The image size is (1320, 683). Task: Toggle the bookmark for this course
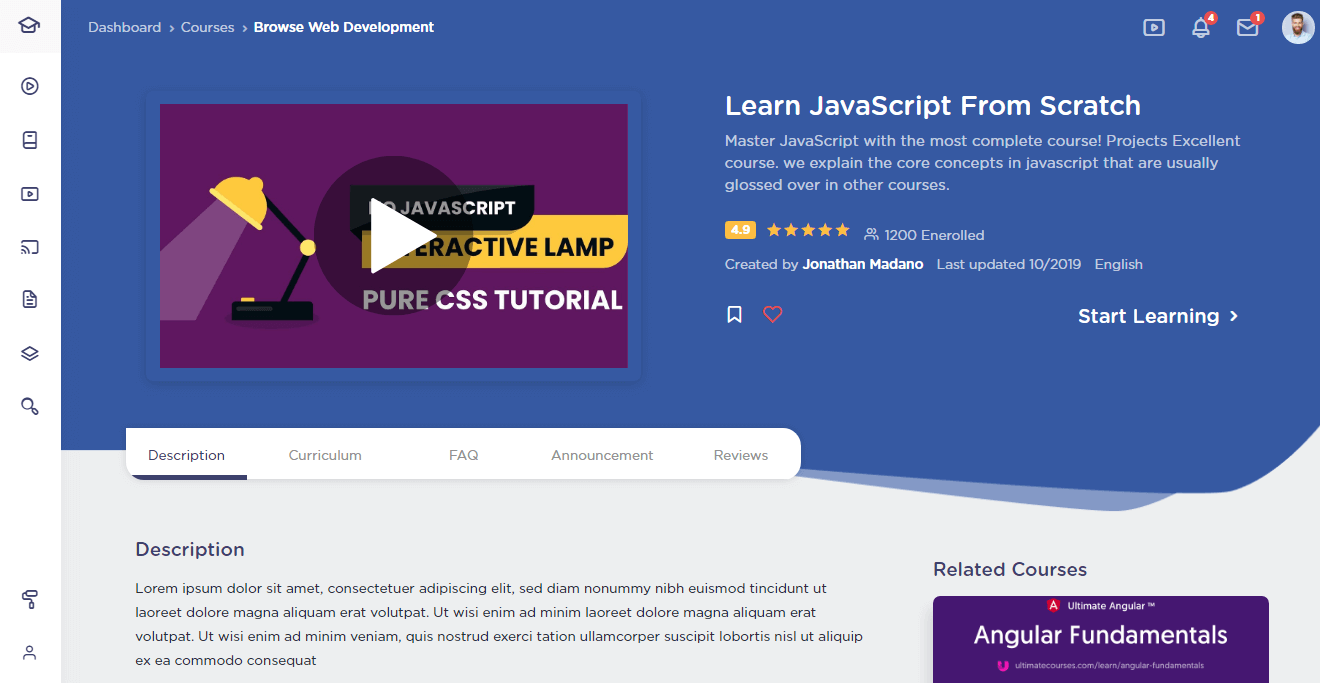(734, 315)
